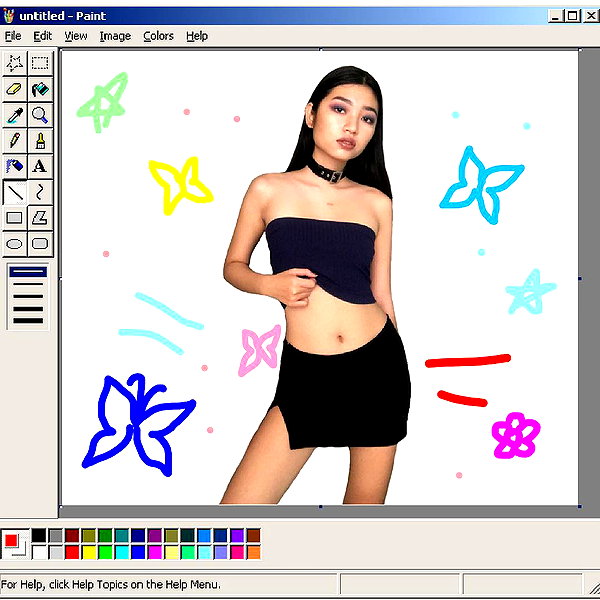The height and width of the screenshot is (600, 600).
Task: Choose the hot pink palette swatch
Action: tap(237, 552)
